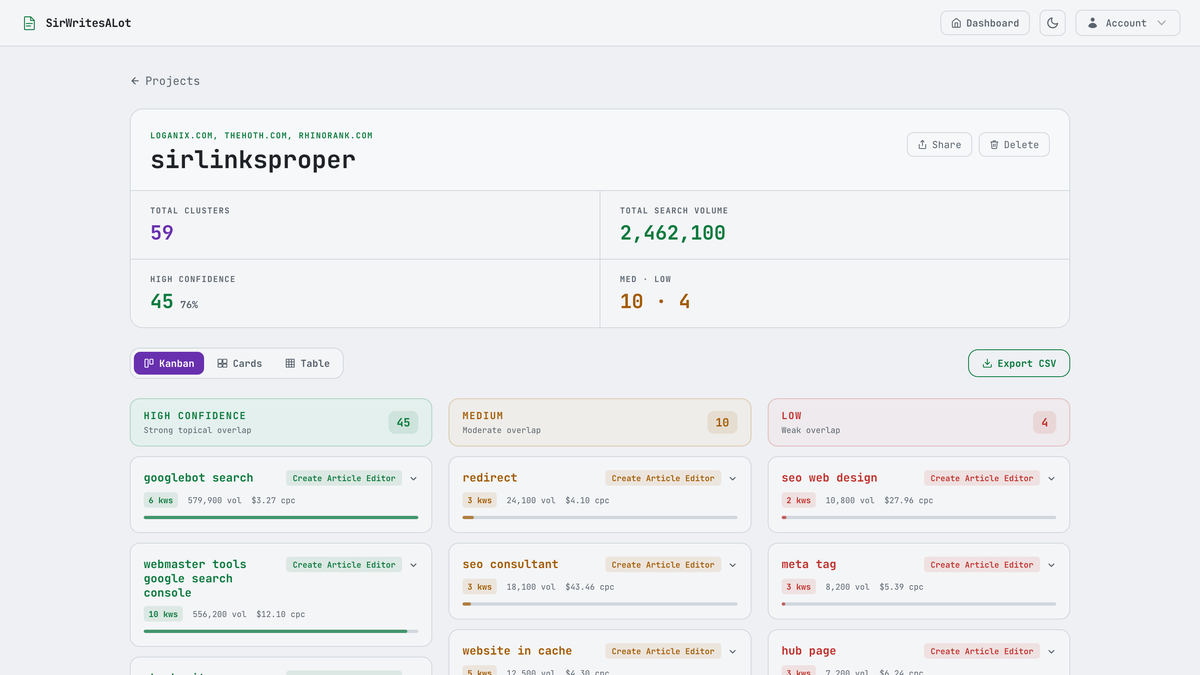Viewport: 1200px width, 675px height.
Task: Click the googlebot search confidence progress bar
Action: point(281,517)
